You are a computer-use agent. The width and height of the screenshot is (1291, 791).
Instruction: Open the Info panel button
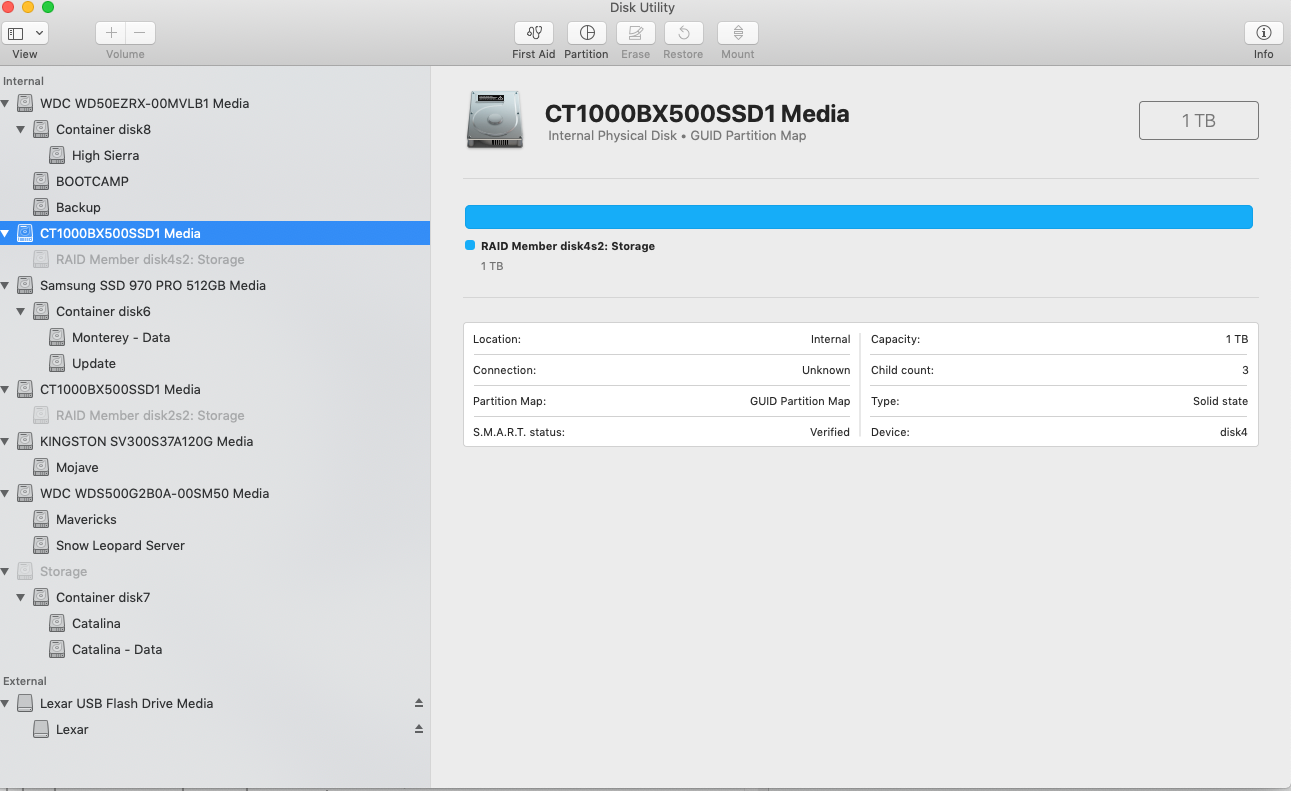(x=1264, y=33)
